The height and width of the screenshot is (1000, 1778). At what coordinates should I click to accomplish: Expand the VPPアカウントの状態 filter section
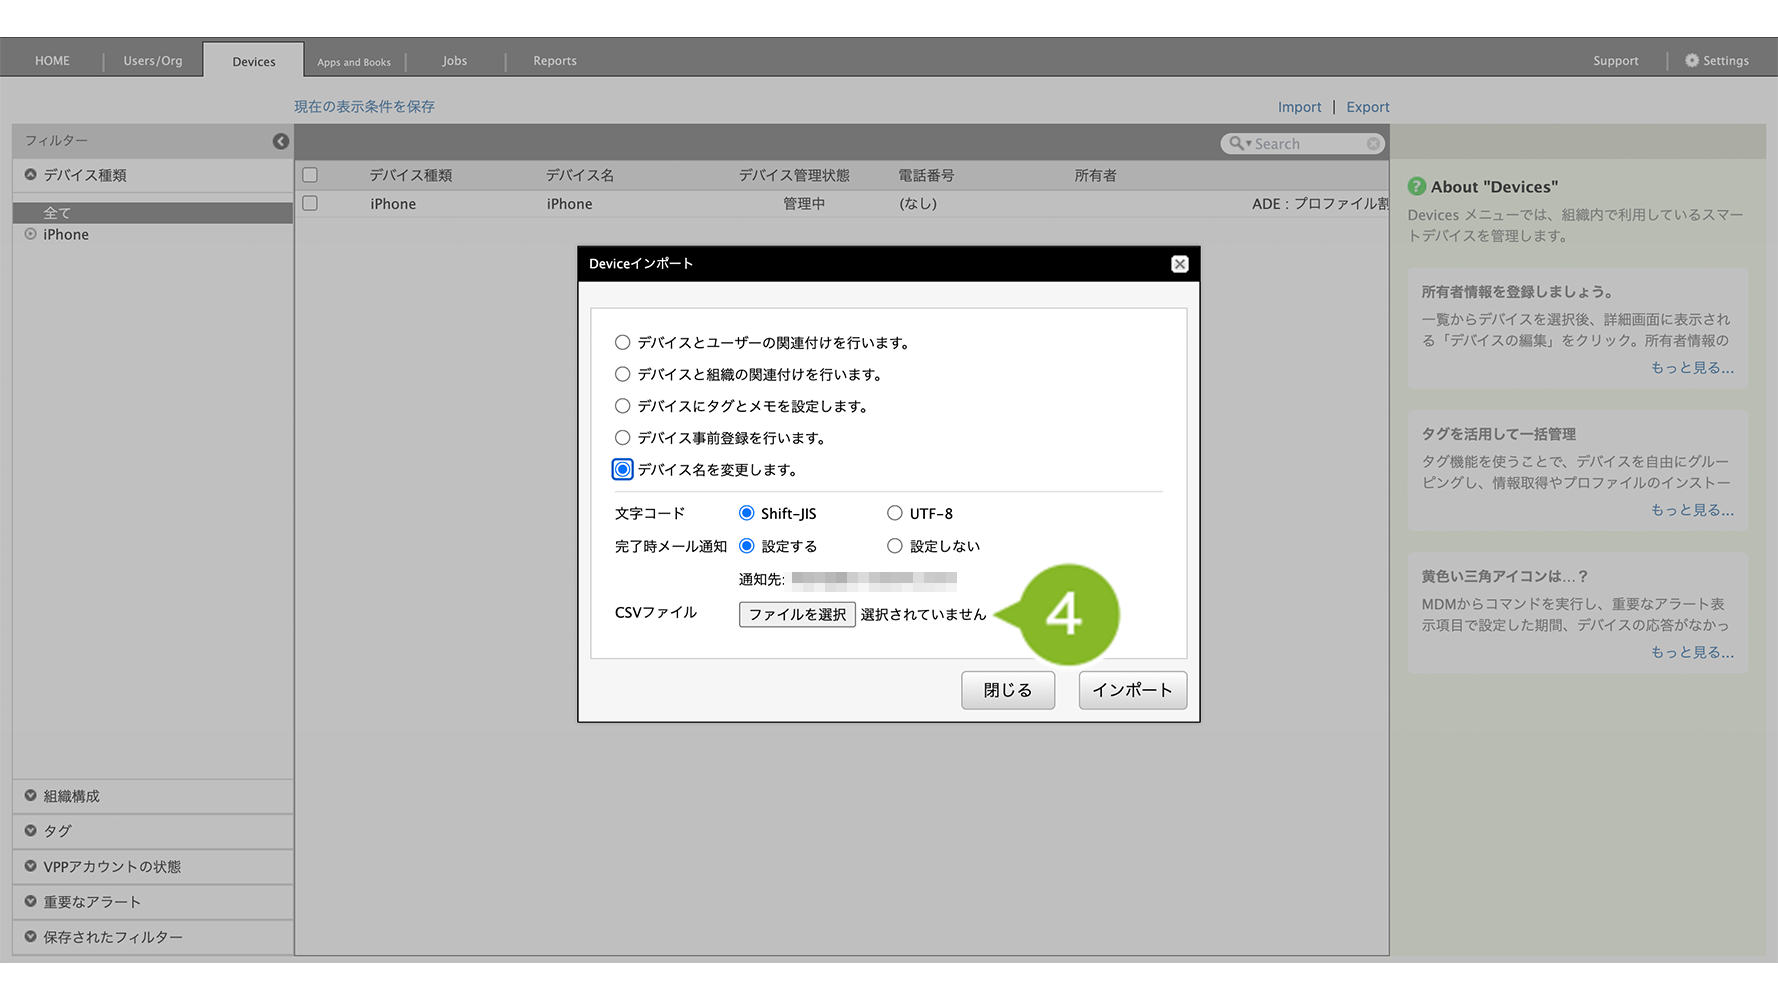31,866
